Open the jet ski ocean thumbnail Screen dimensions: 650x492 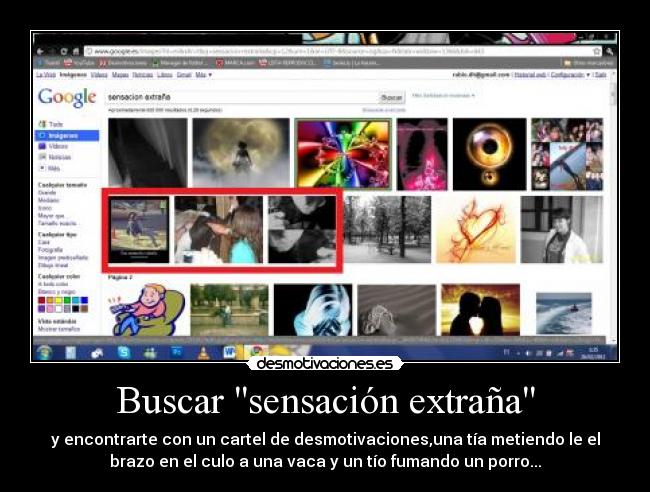click(x=564, y=313)
